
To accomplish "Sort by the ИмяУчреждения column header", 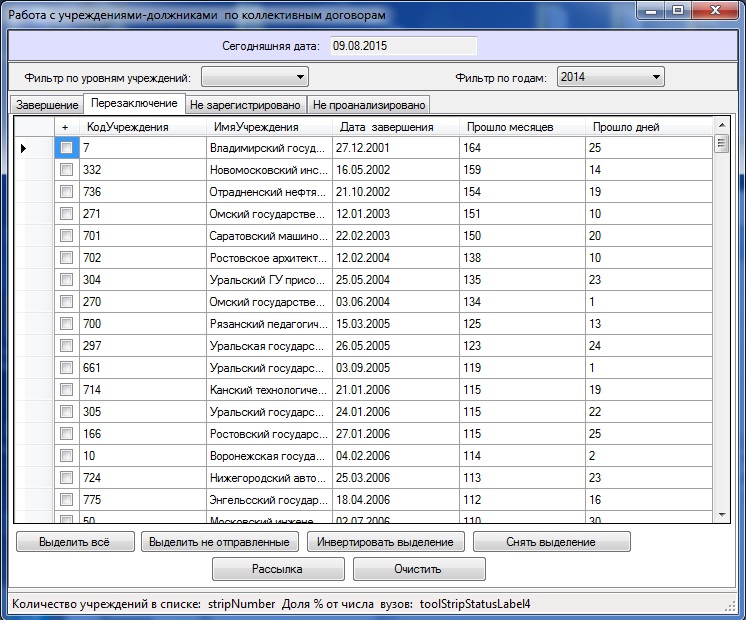I will (269, 127).
